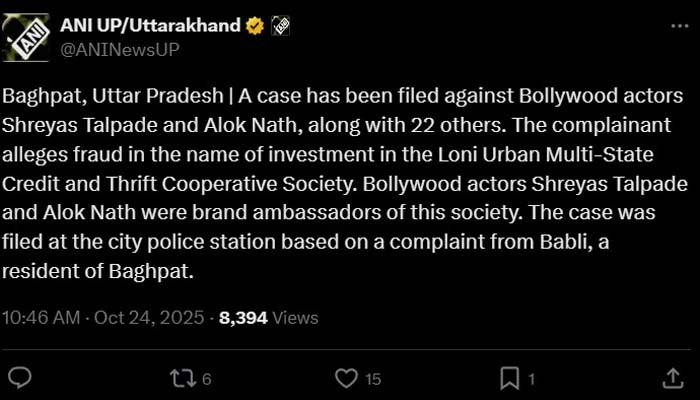
Task: Like the post with the heart icon
Action: point(346,379)
